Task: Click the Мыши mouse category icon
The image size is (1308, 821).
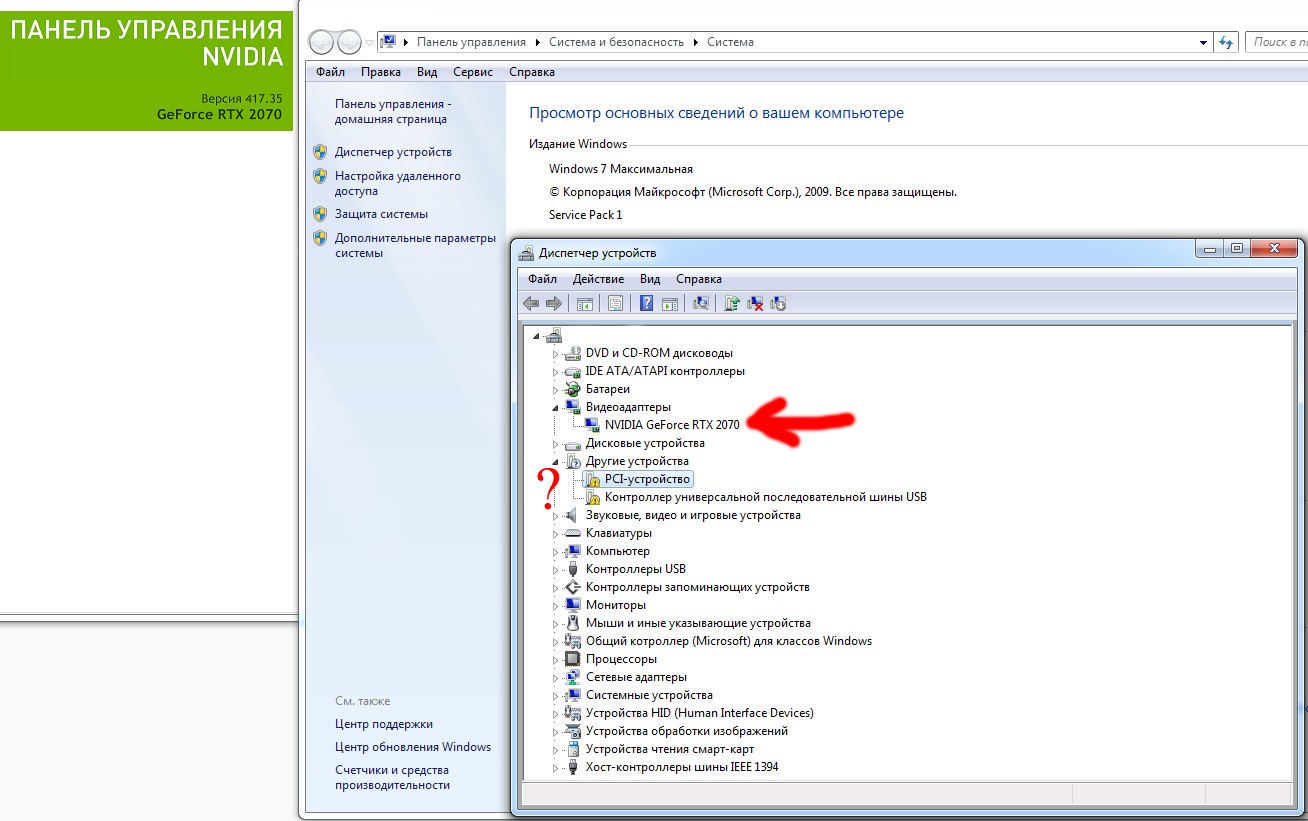Action: pyautogui.click(x=573, y=623)
